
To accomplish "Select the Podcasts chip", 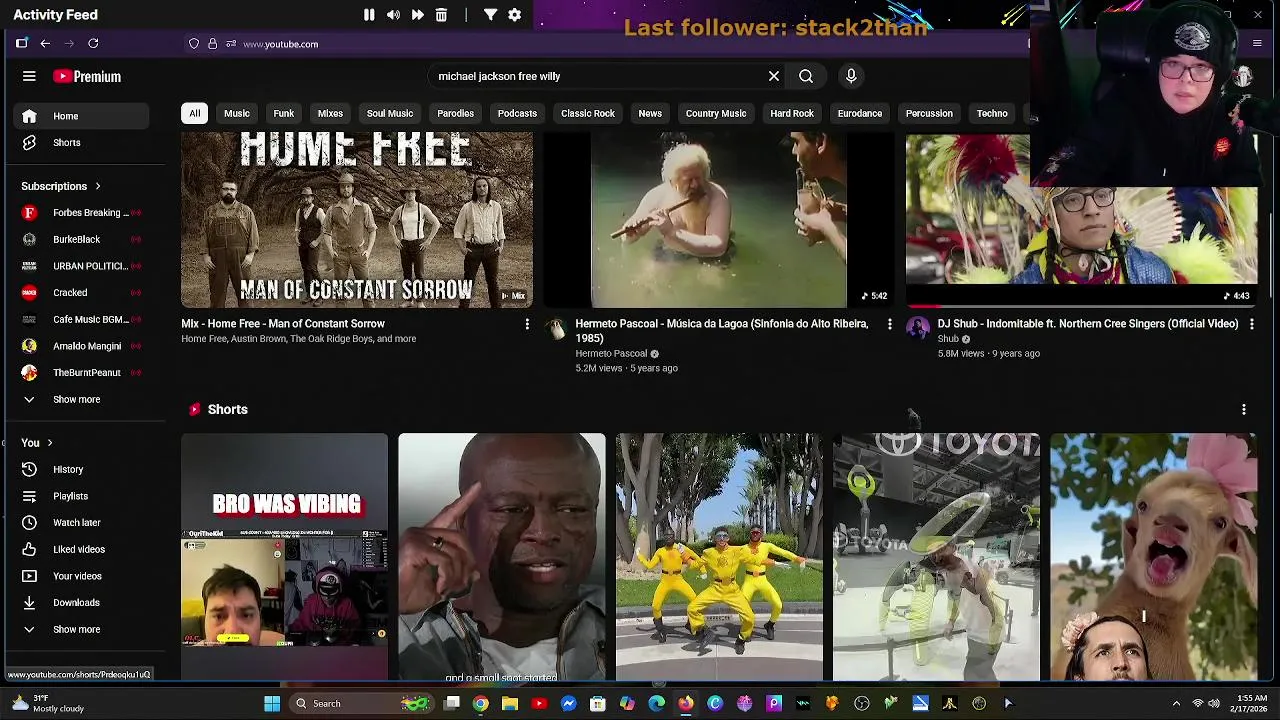I will [517, 113].
